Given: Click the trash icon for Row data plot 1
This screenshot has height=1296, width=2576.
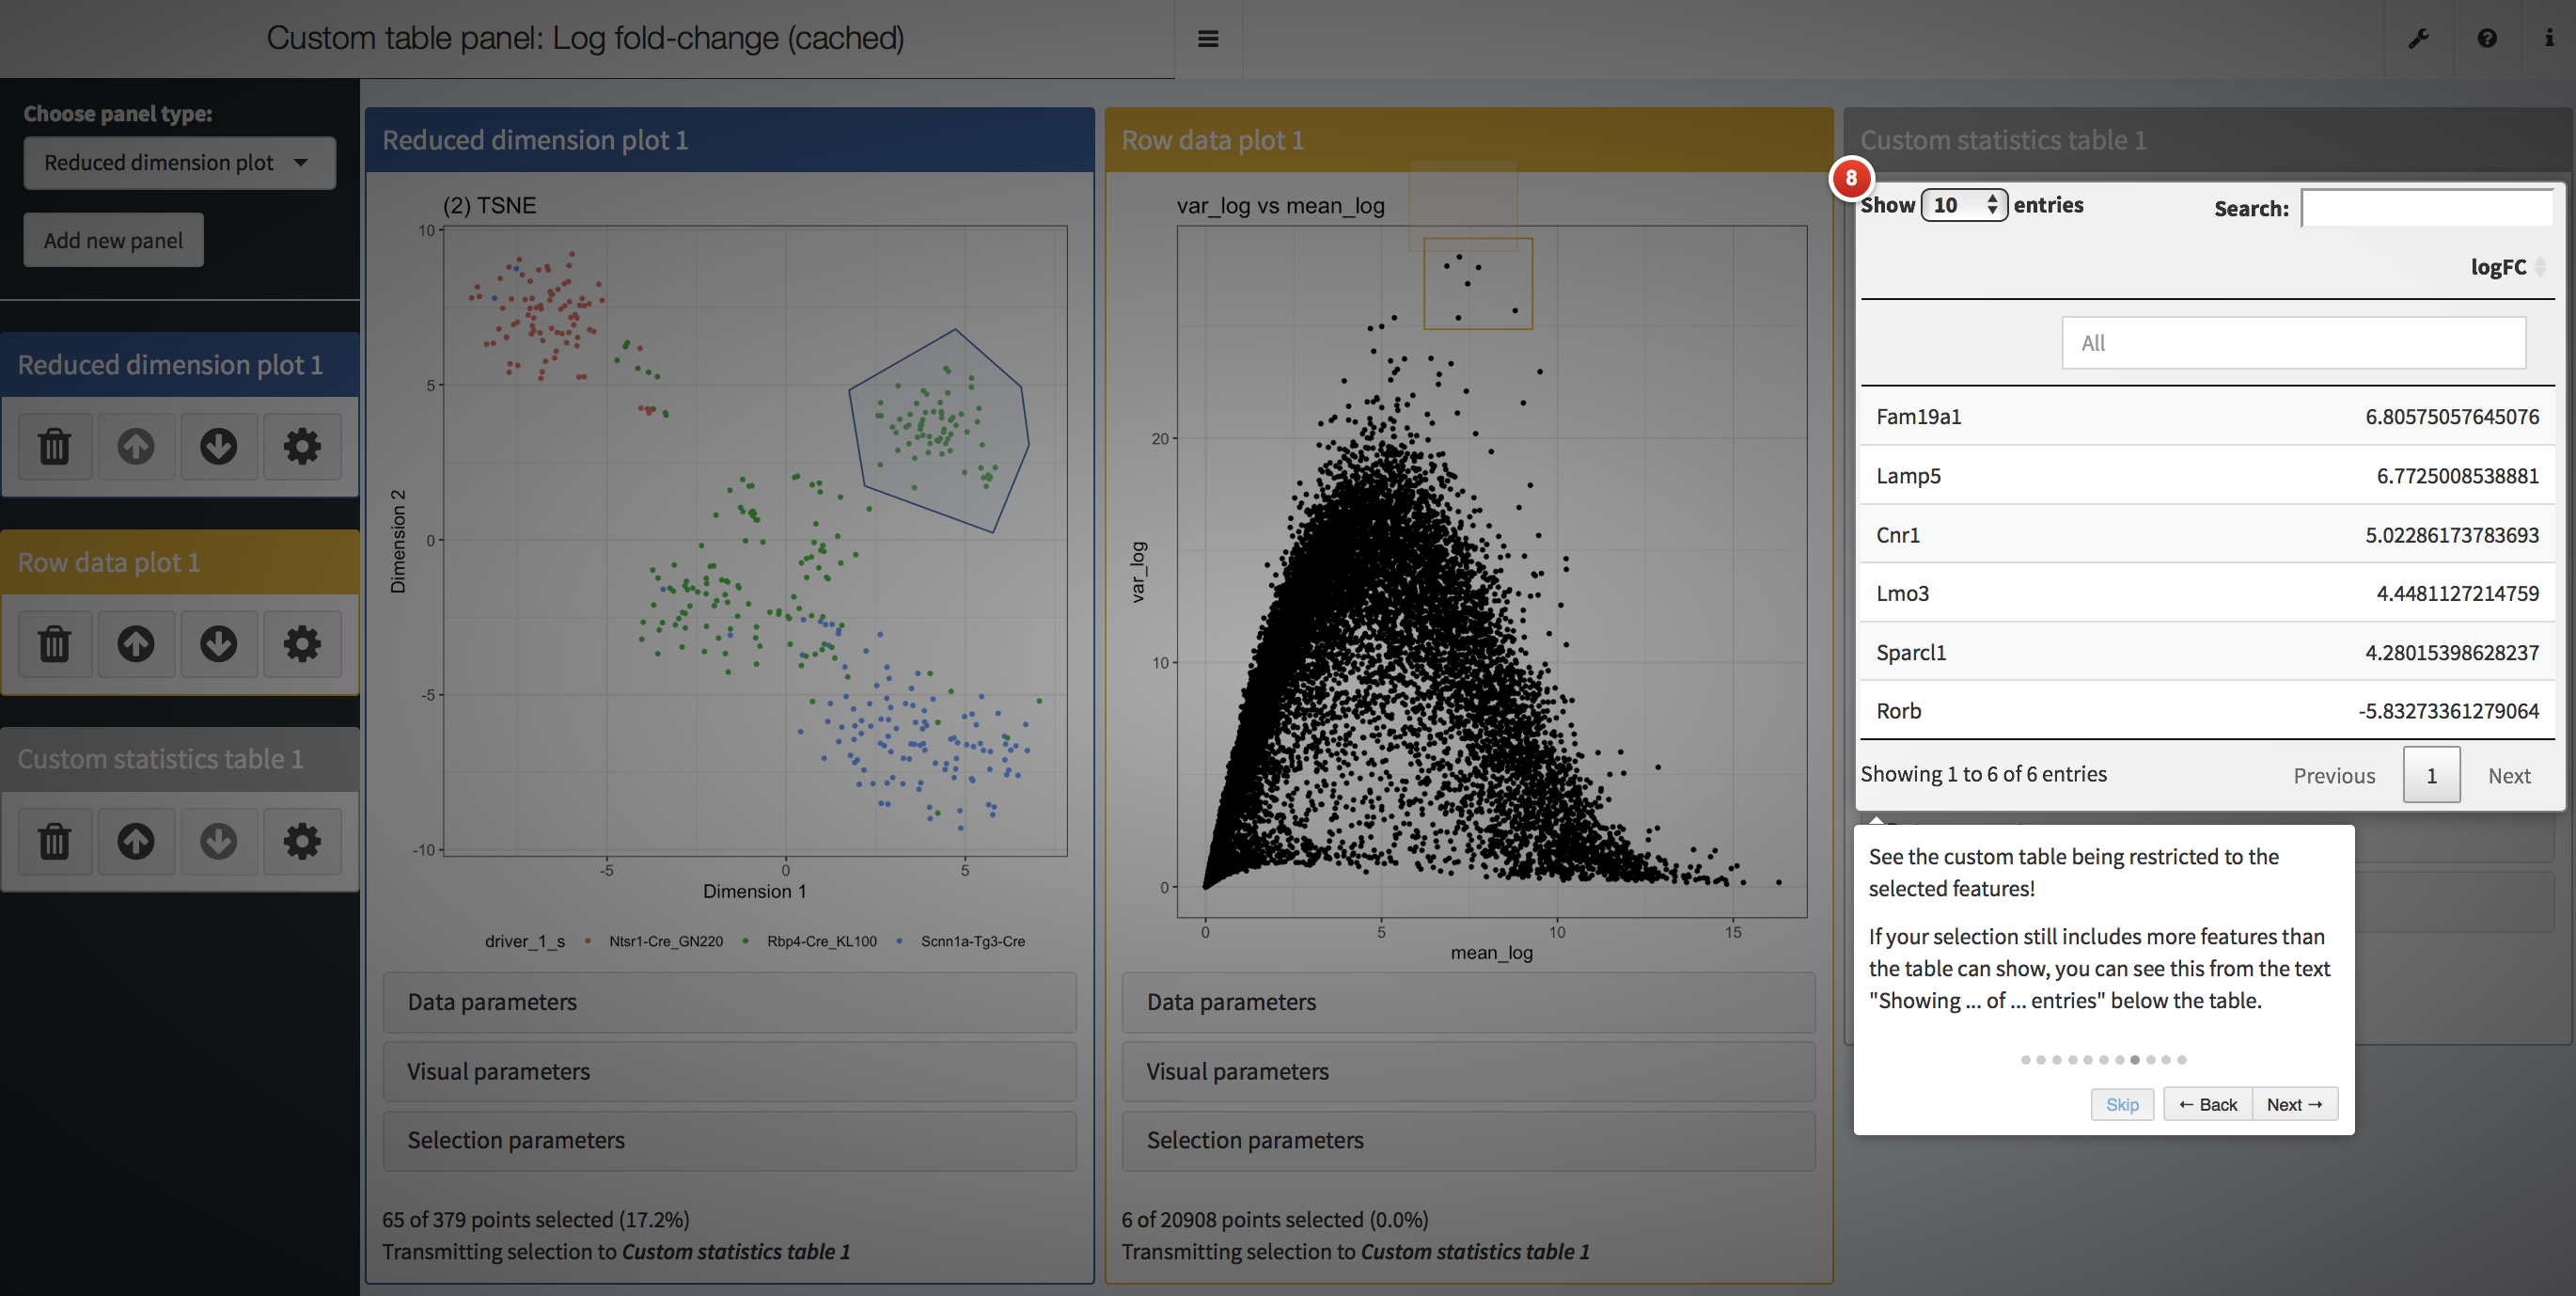Looking at the screenshot, I should (55, 643).
